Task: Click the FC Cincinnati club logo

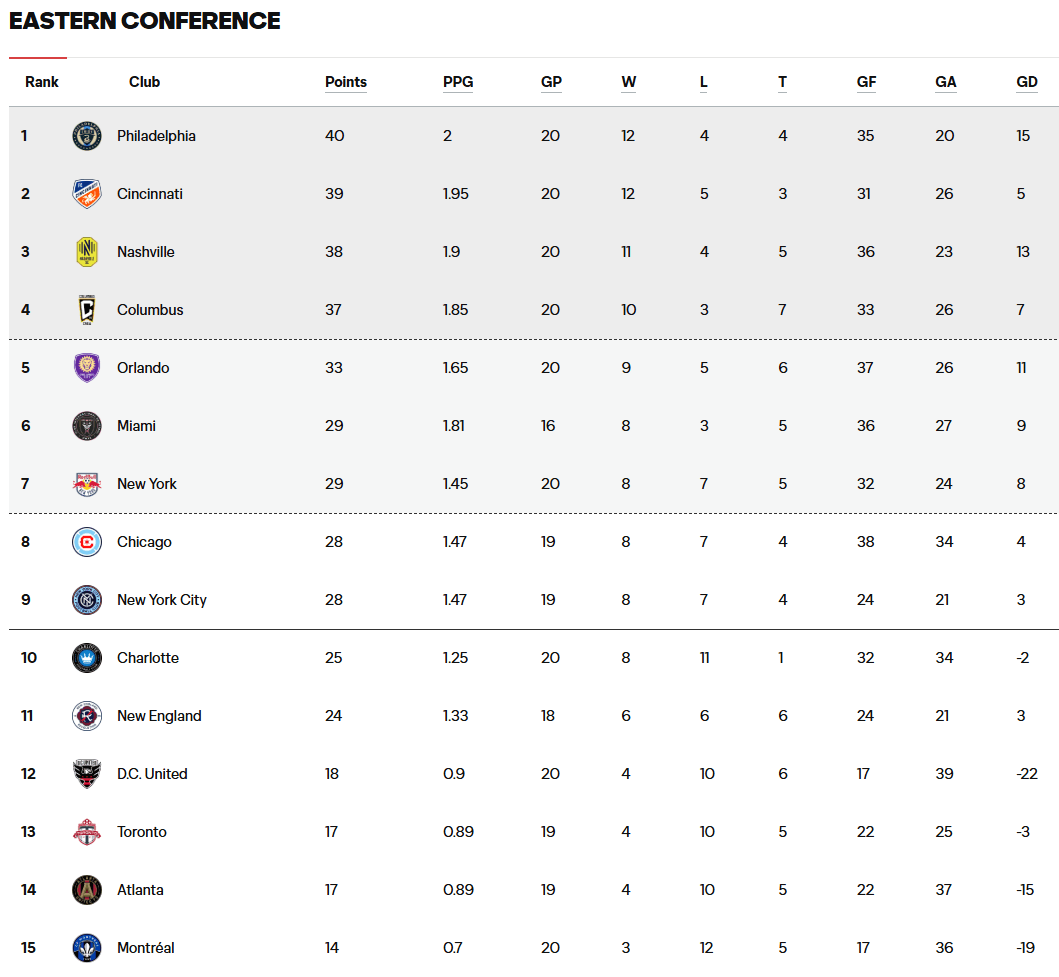Action: 86,194
